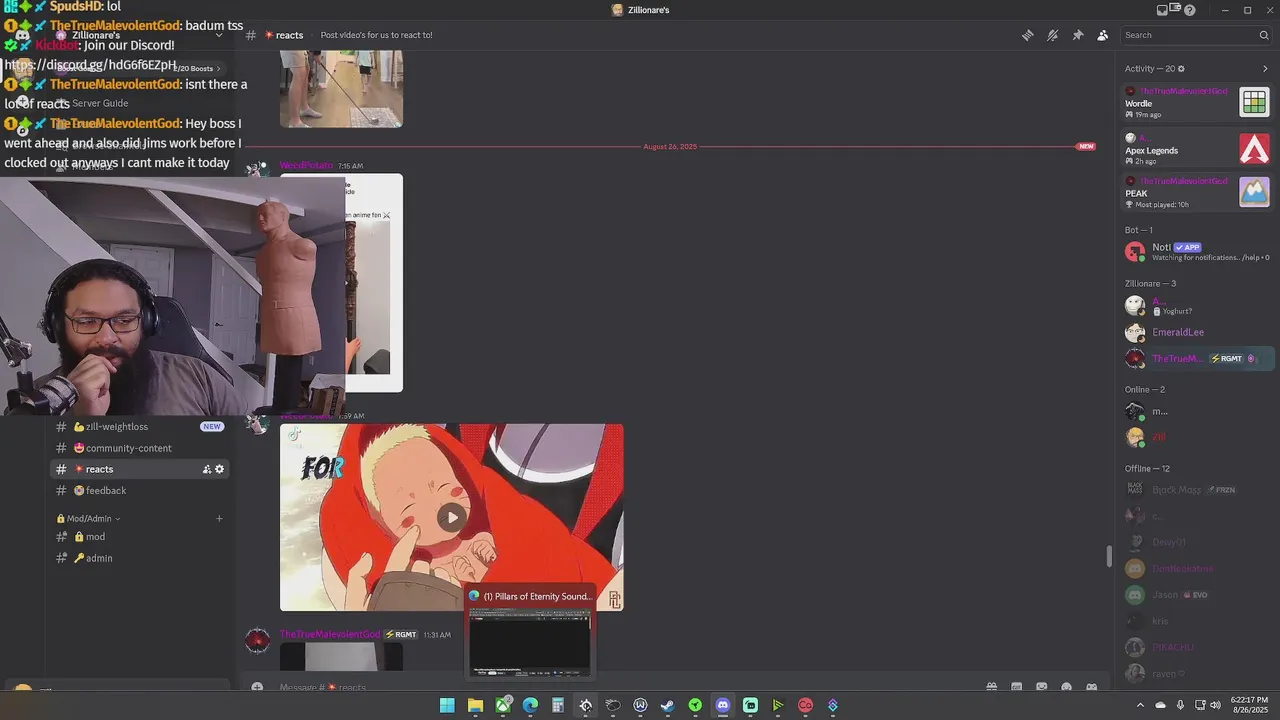Open Activity settings gear icon
Viewport: 1280px width, 720px height.
point(1181,69)
